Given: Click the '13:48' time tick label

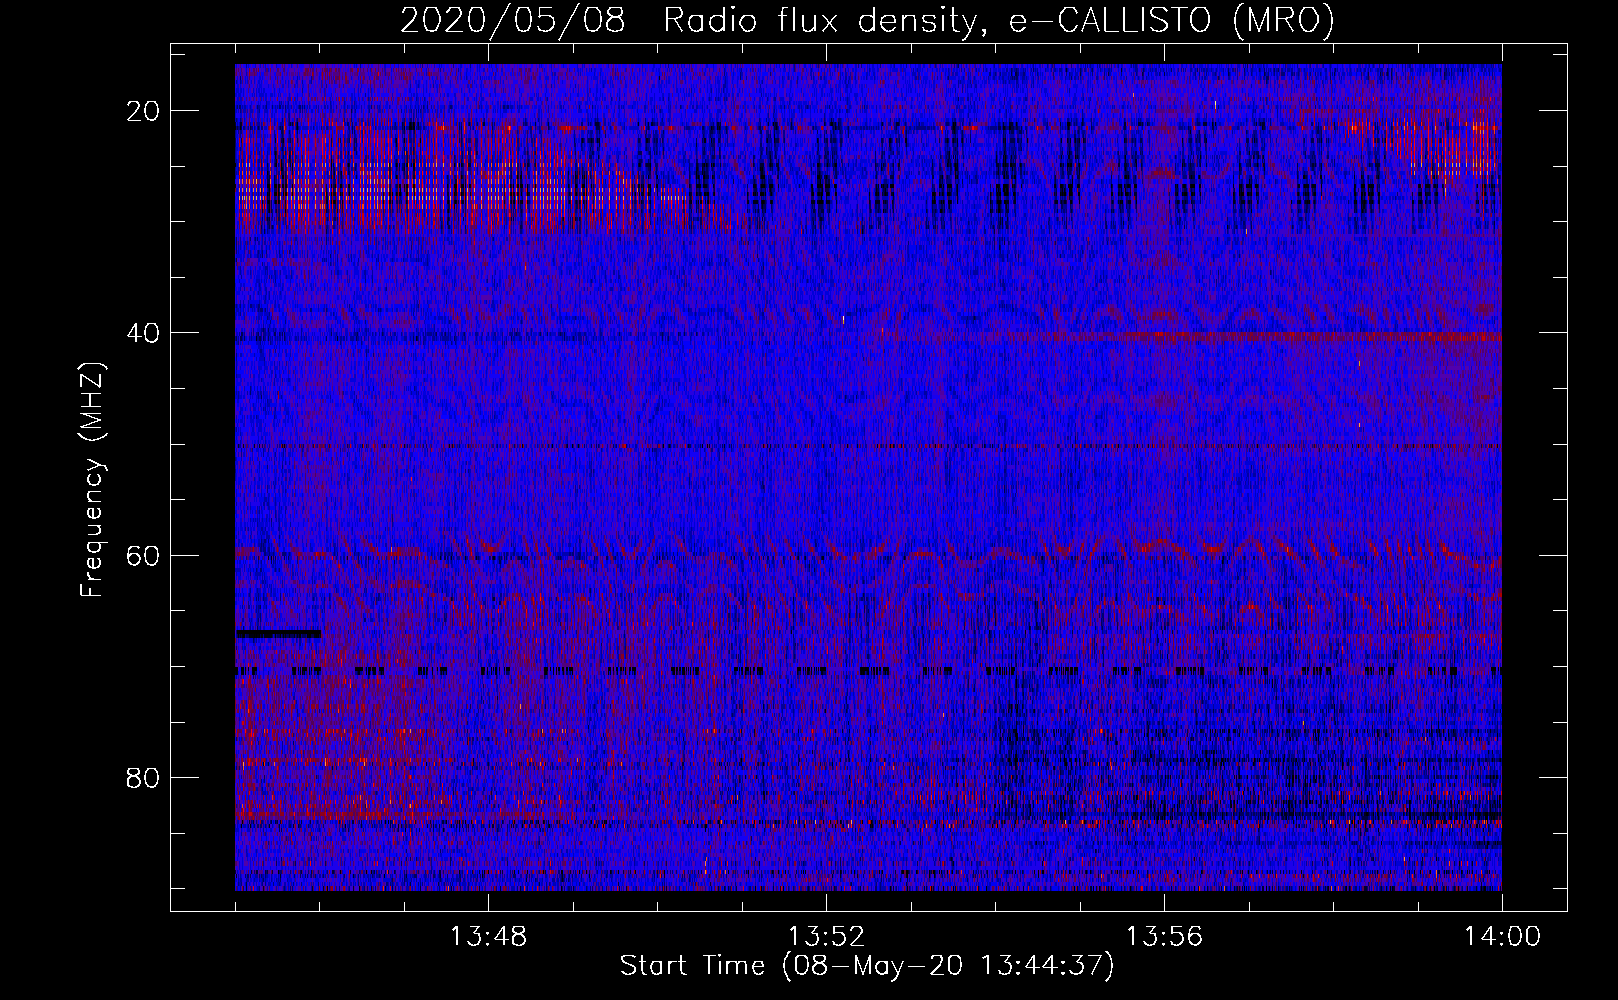Looking at the screenshot, I should tap(488, 937).
